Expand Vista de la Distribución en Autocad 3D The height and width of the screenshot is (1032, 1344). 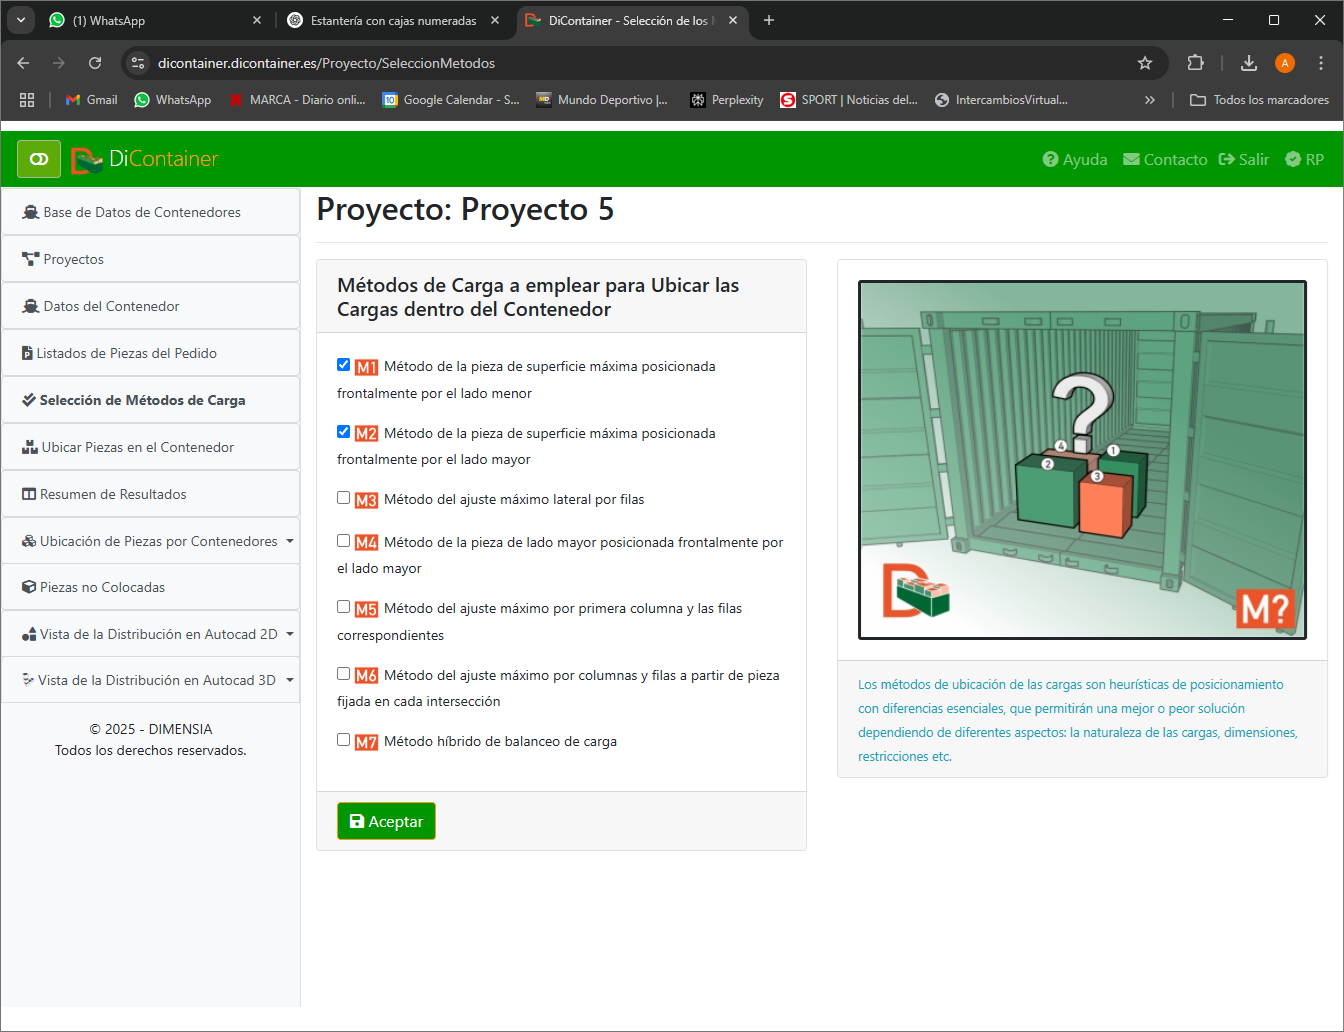290,680
